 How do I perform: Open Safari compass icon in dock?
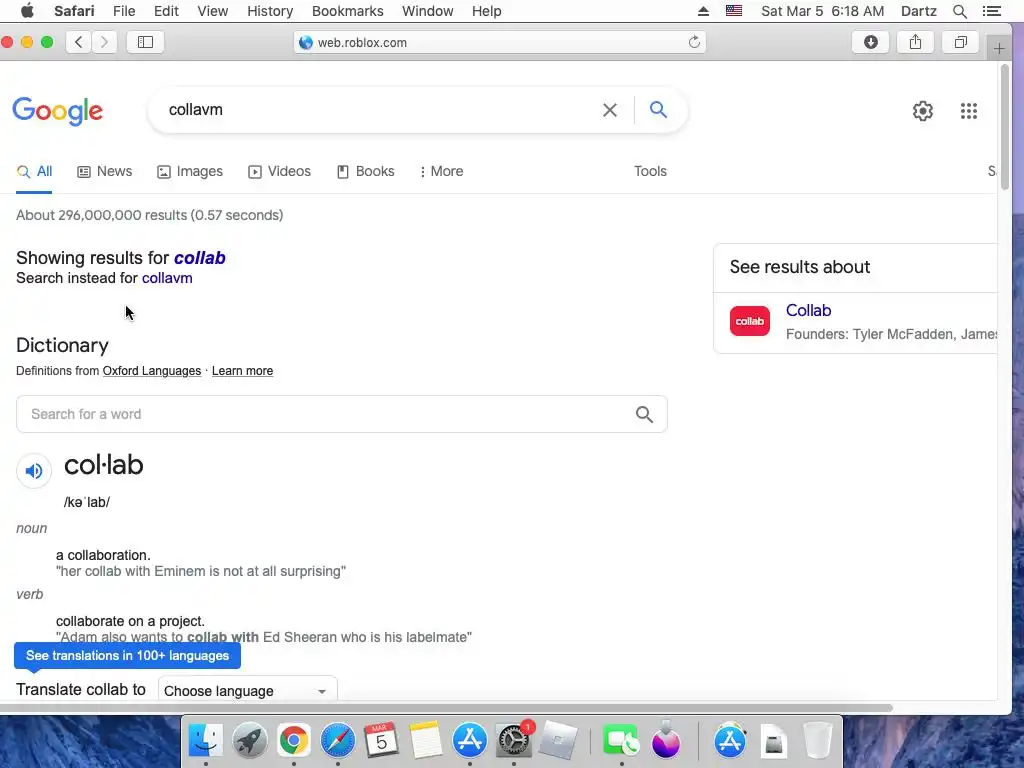[338, 741]
